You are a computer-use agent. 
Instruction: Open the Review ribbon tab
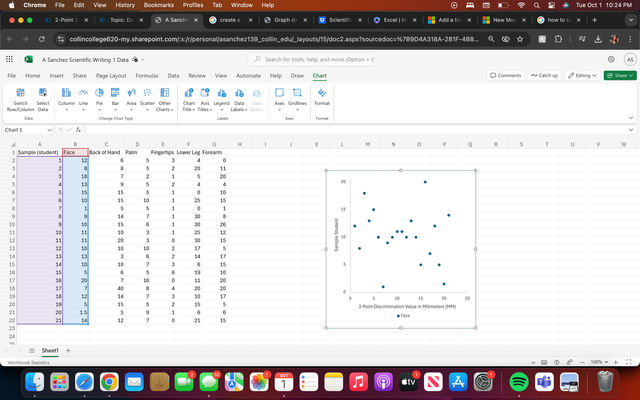(x=197, y=76)
